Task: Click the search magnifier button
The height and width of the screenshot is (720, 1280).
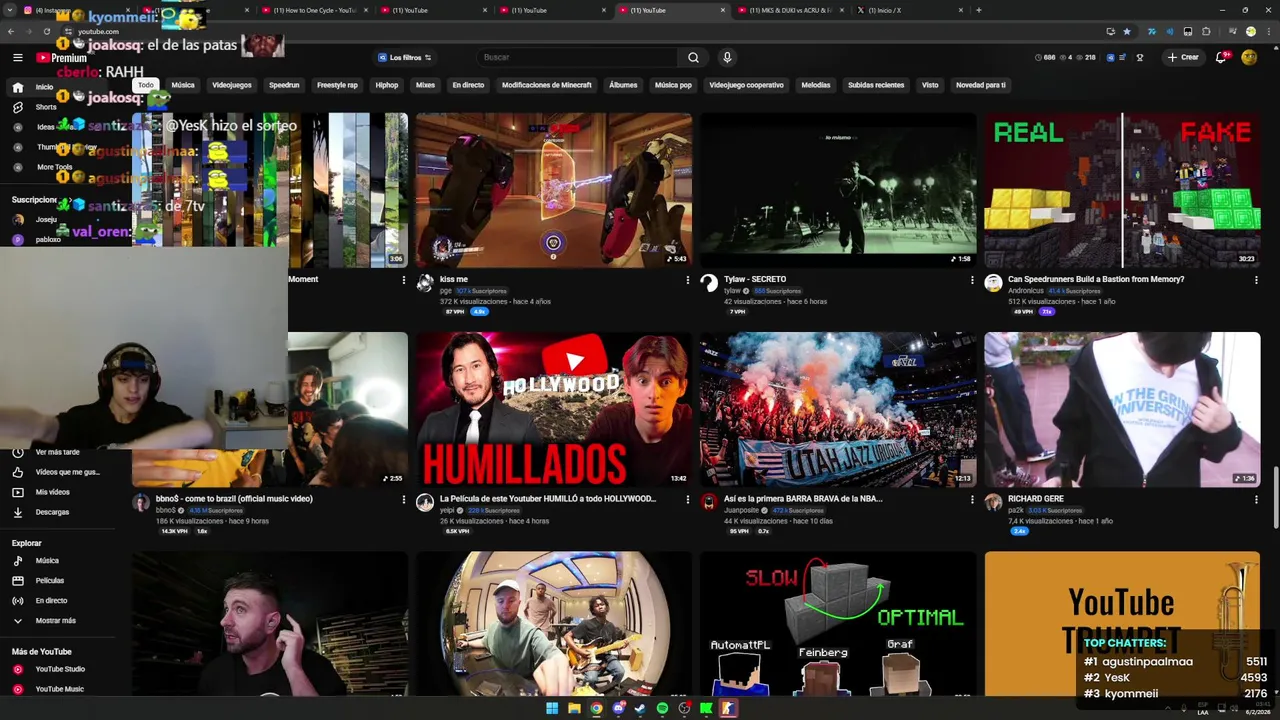Action: pos(693,57)
